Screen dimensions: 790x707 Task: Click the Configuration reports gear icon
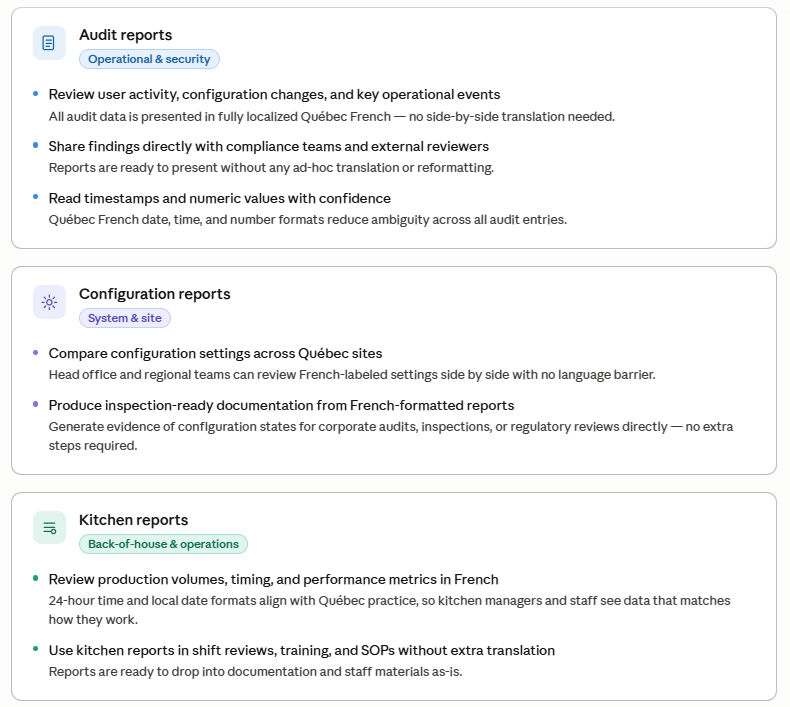coord(49,302)
